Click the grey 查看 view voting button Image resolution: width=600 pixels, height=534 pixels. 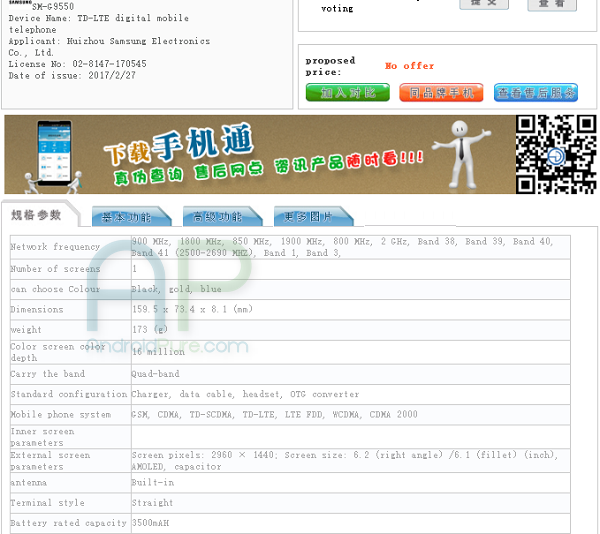552,4
